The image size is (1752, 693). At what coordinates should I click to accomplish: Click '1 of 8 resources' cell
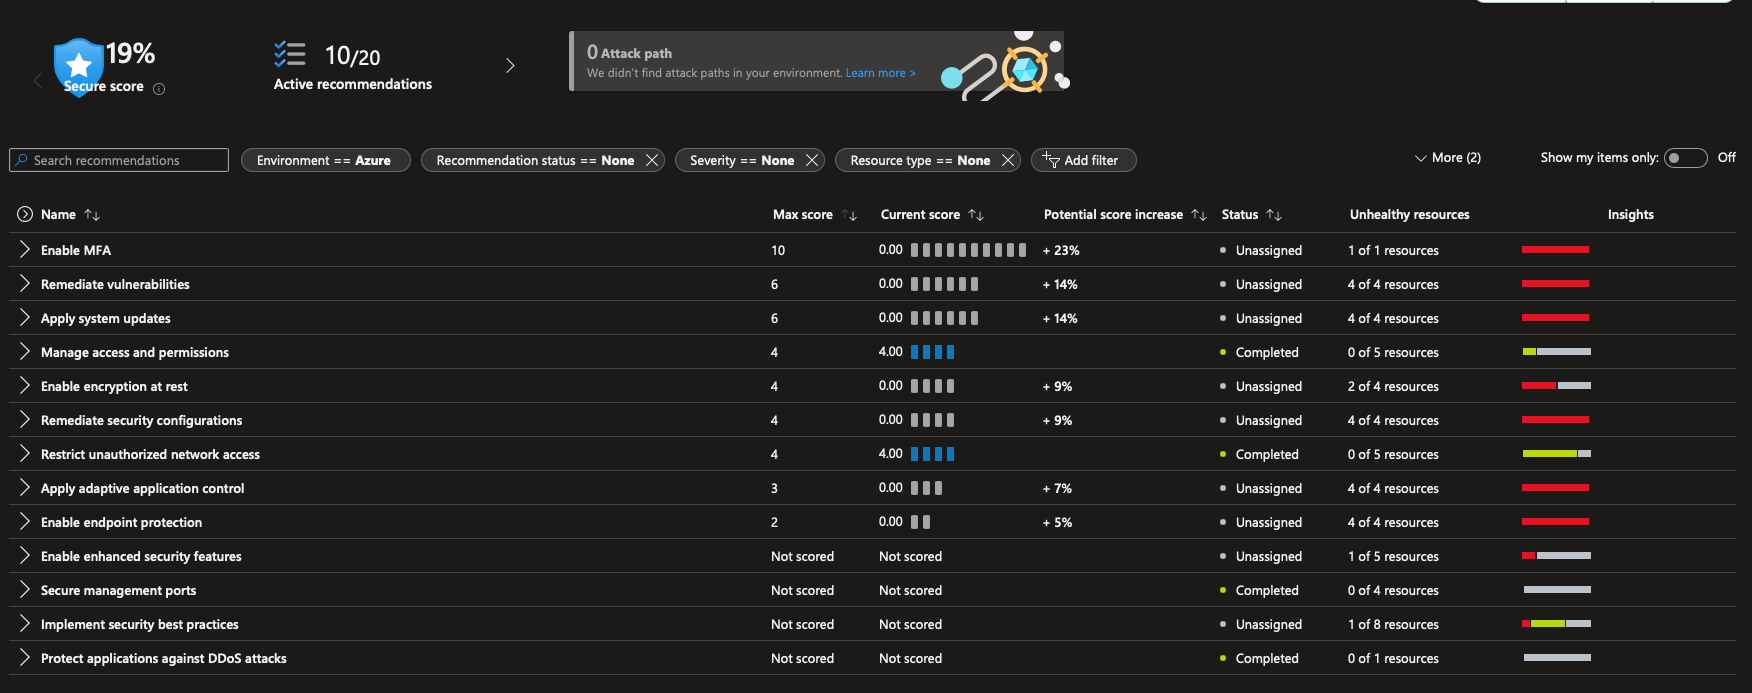[x=1393, y=624]
